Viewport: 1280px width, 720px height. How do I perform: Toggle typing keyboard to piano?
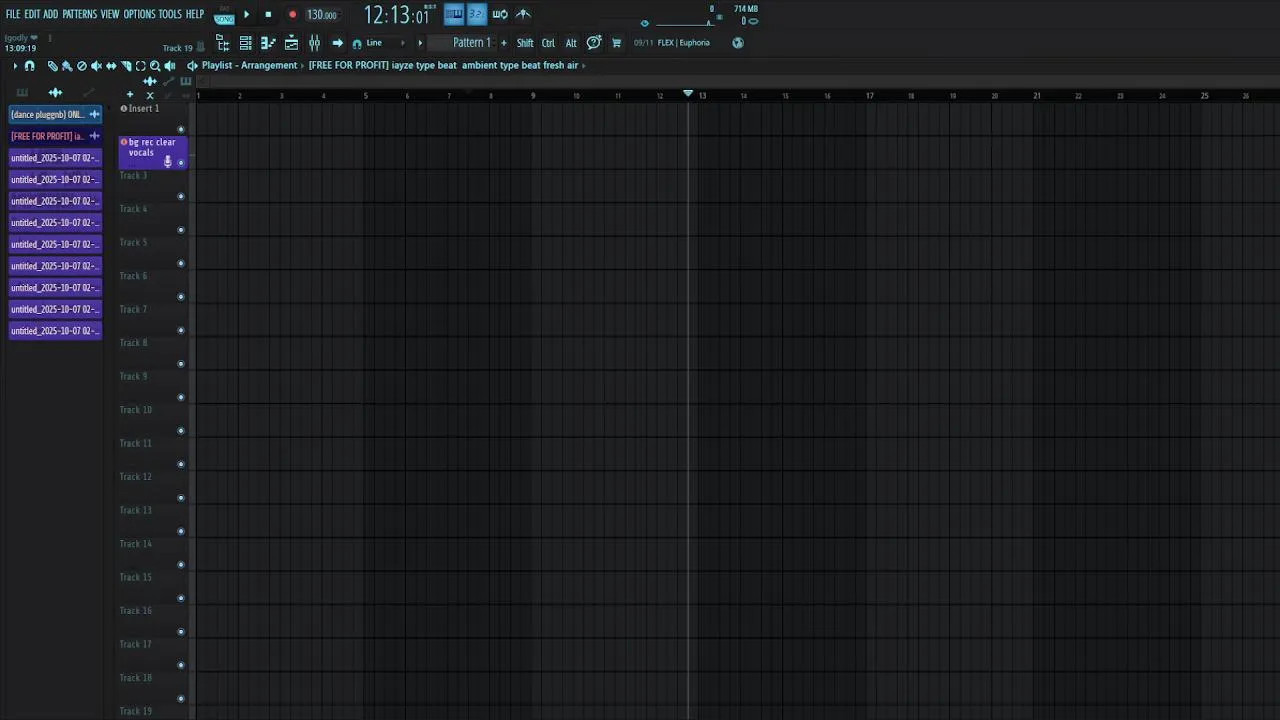coord(454,14)
